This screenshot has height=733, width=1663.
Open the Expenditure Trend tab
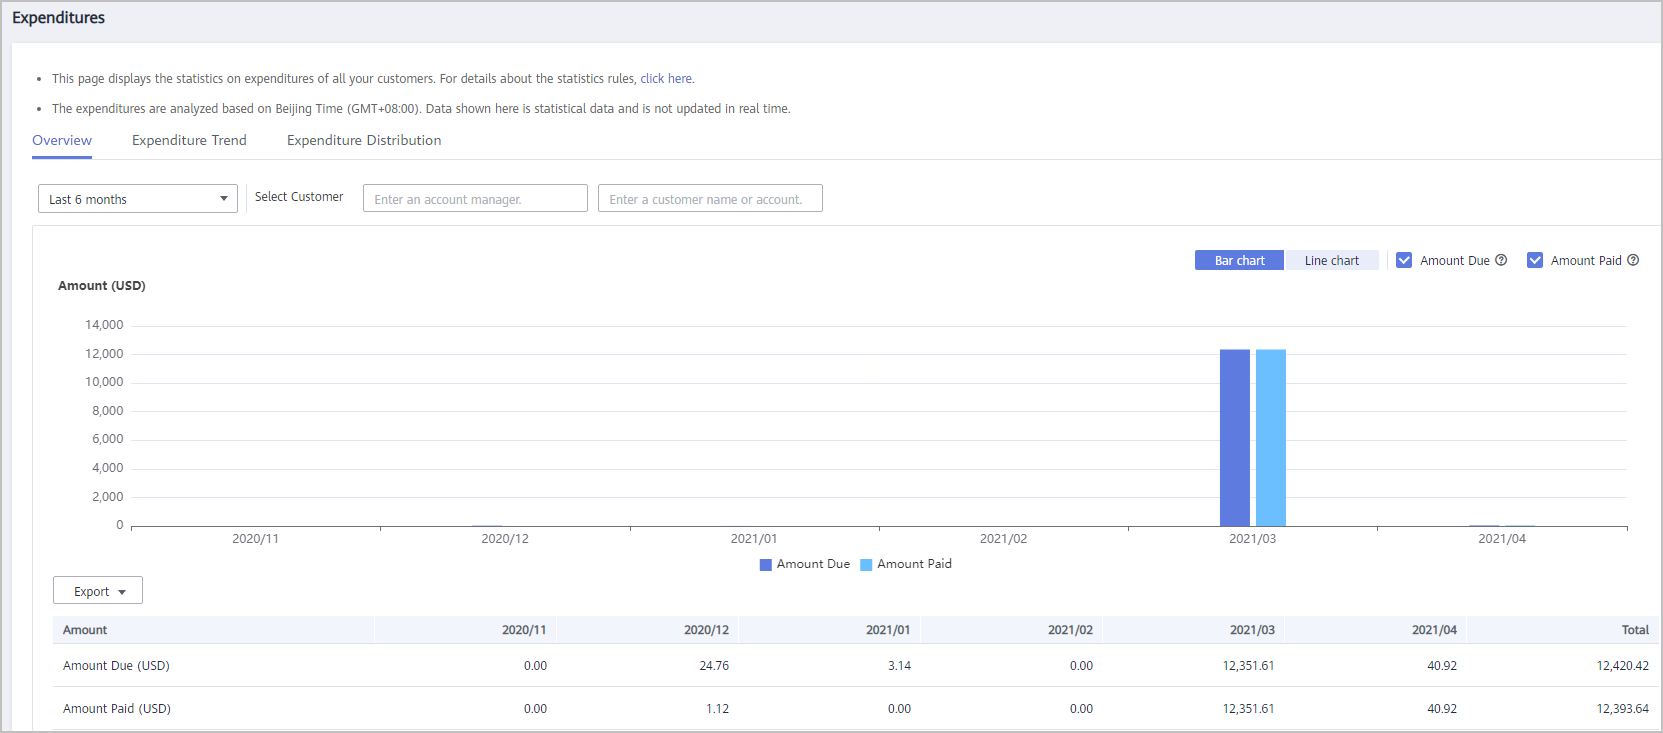pyautogui.click(x=189, y=140)
